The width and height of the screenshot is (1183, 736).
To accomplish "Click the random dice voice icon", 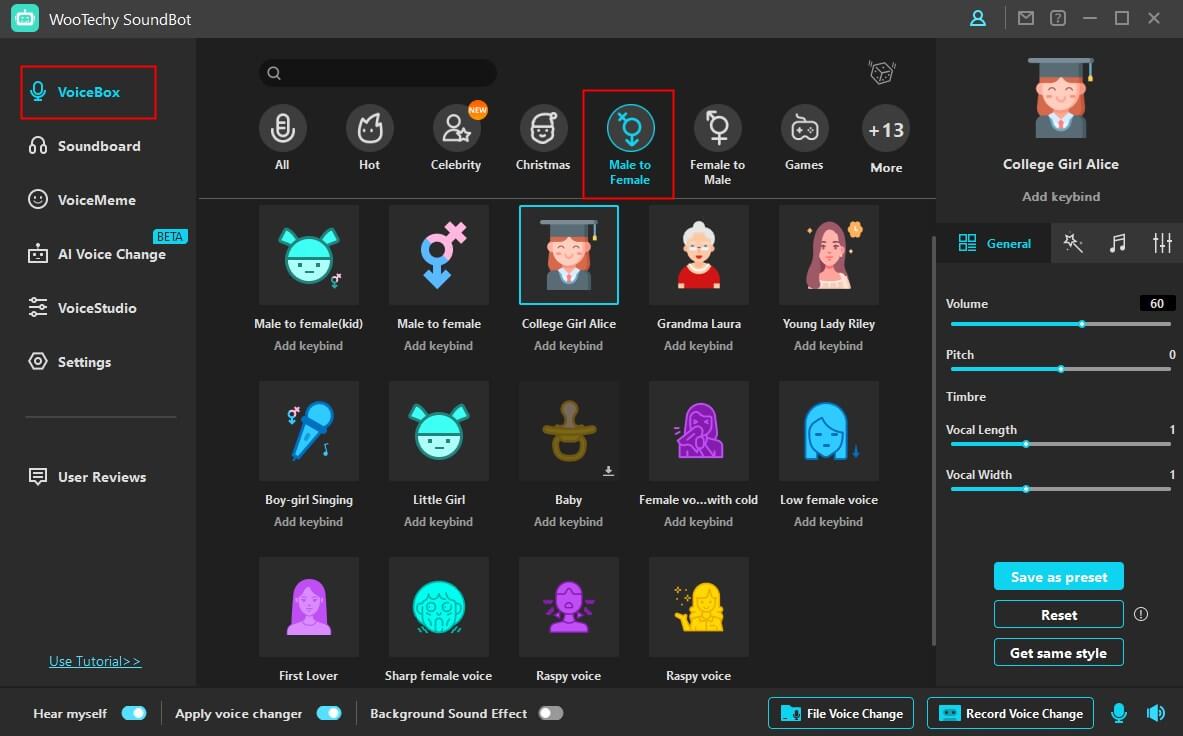I will [x=881, y=72].
